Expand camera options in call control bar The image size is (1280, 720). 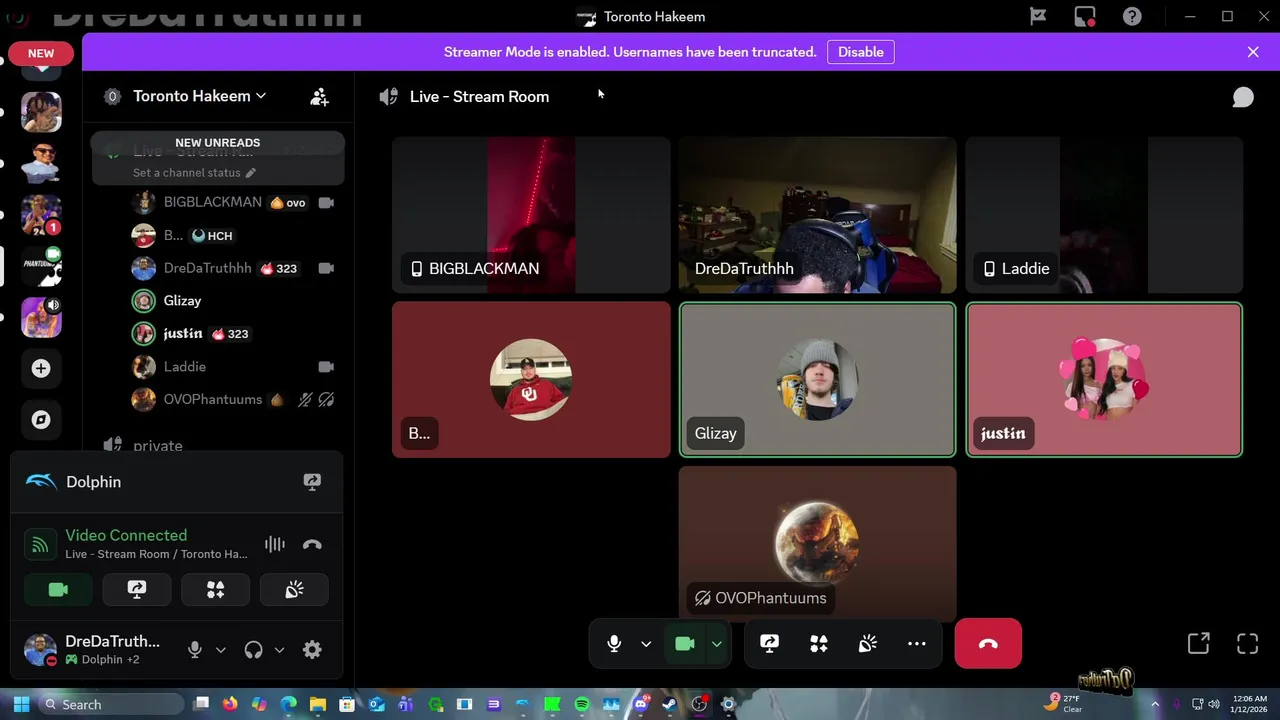pyautogui.click(x=716, y=643)
